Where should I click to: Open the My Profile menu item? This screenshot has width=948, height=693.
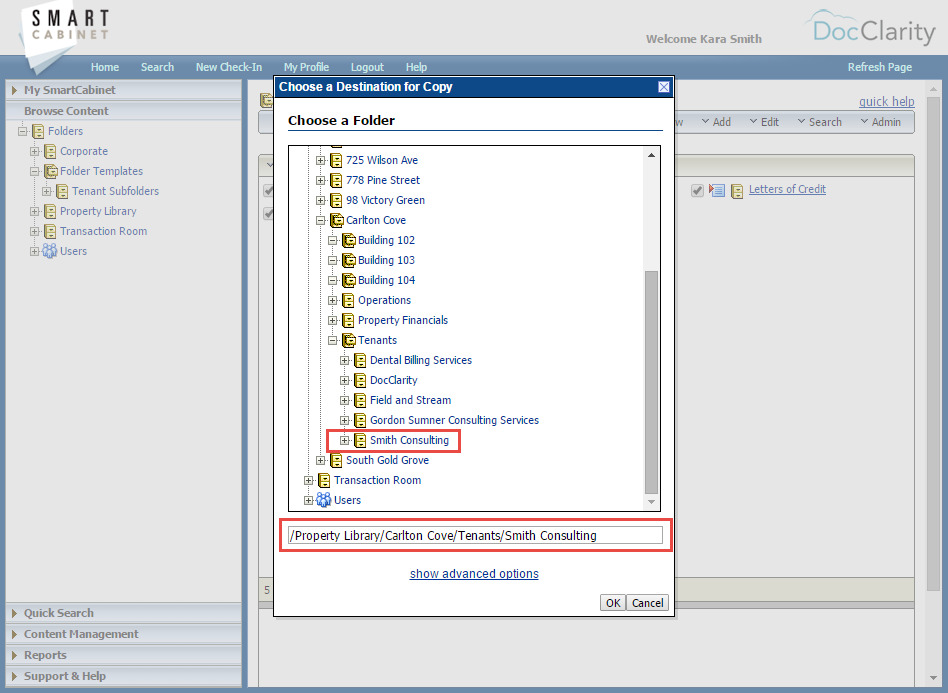pos(306,67)
